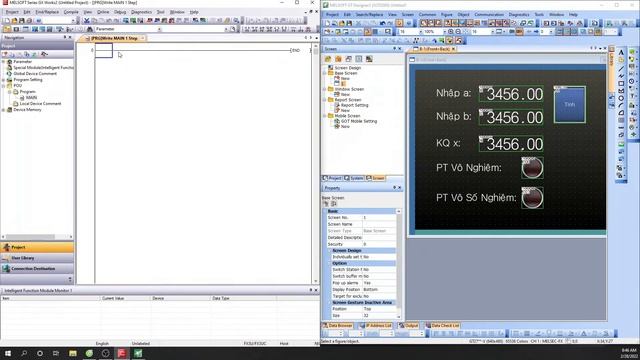The width and height of the screenshot is (640, 360).
Task: Switch to System tab below Screen tree
Action: pos(354,178)
